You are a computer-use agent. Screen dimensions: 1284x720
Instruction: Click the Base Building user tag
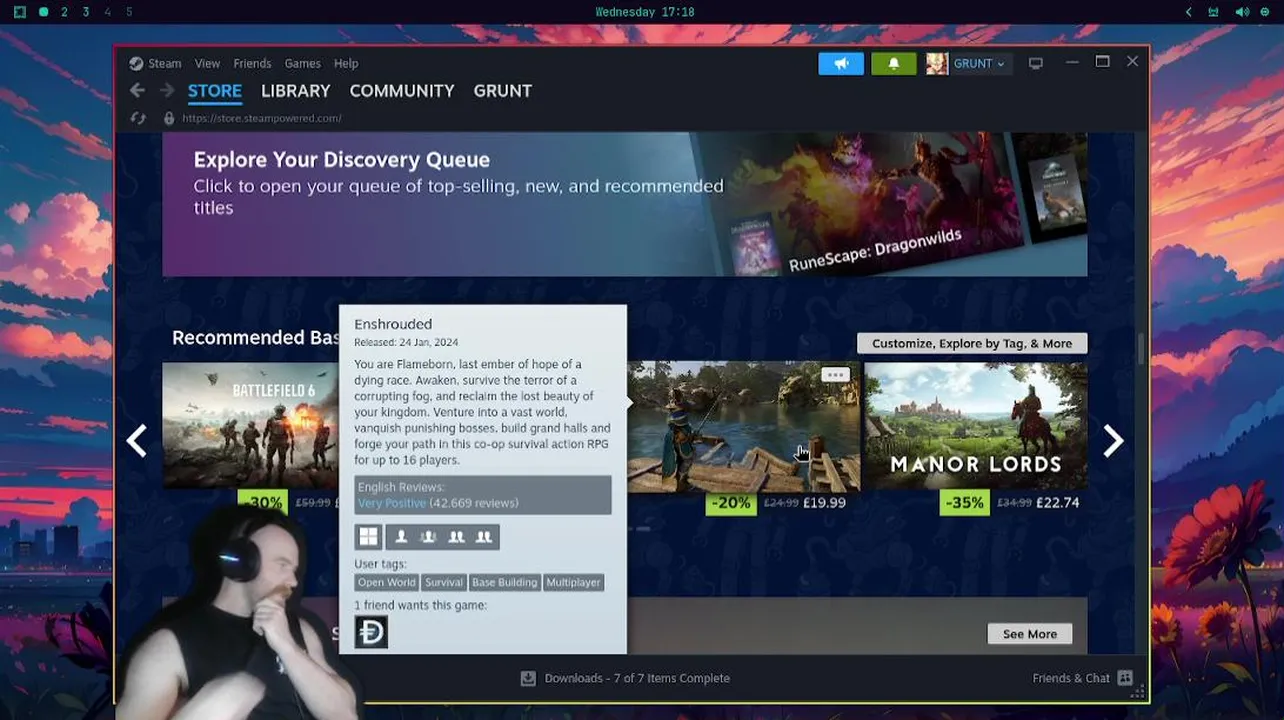(504, 582)
